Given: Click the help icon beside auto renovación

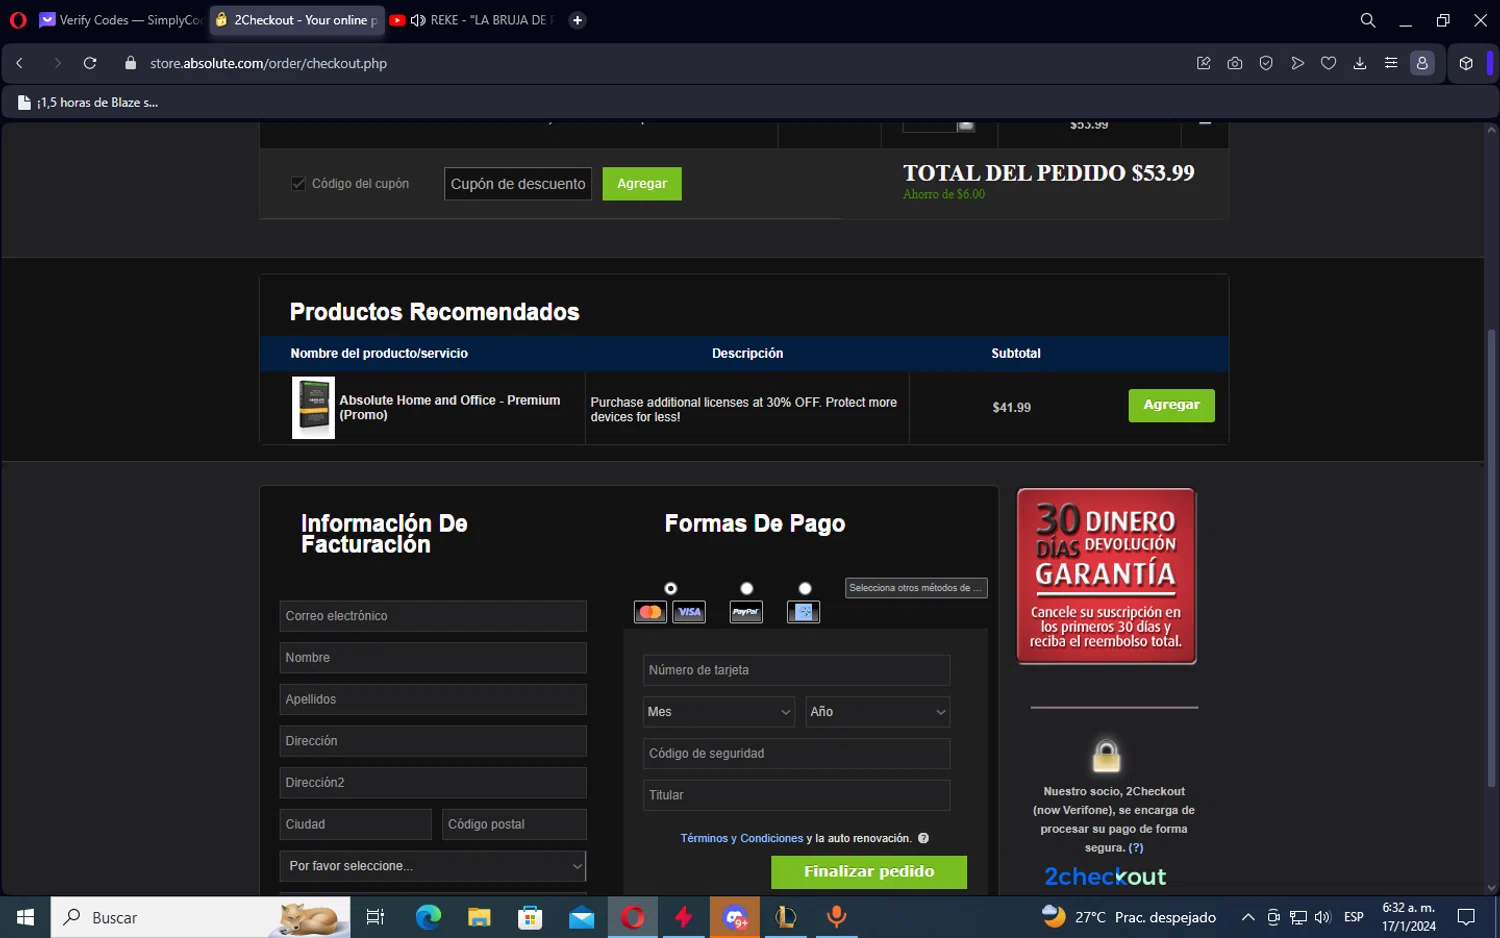Looking at the screenshot, I should (x=923, y=838).
